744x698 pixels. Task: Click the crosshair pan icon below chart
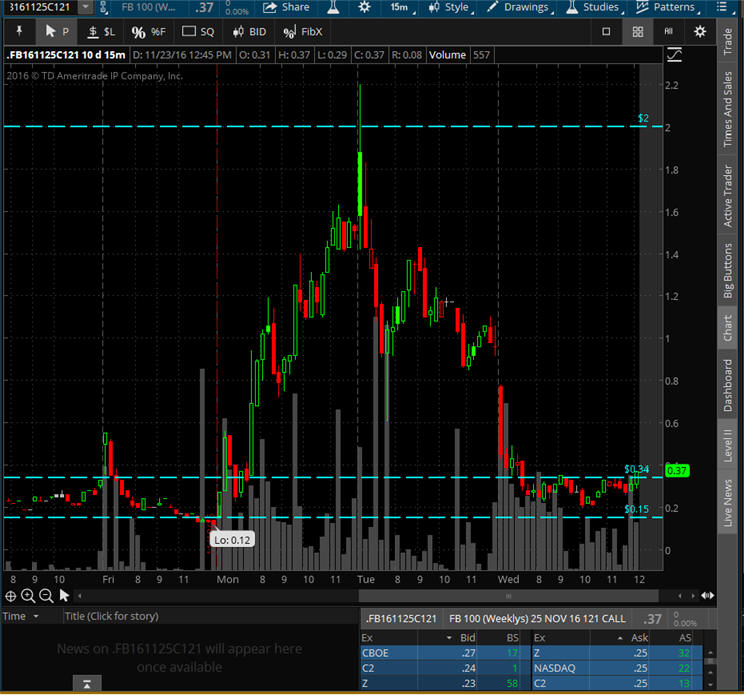tap(11, 596)
